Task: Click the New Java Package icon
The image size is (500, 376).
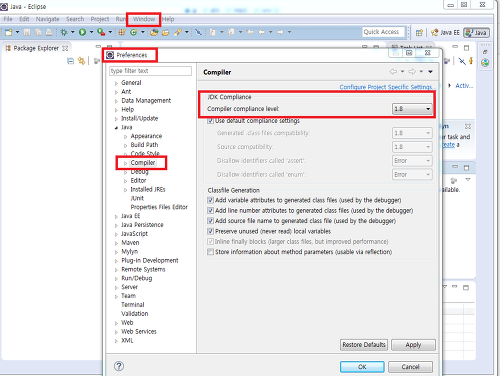Action: point(122,32)
